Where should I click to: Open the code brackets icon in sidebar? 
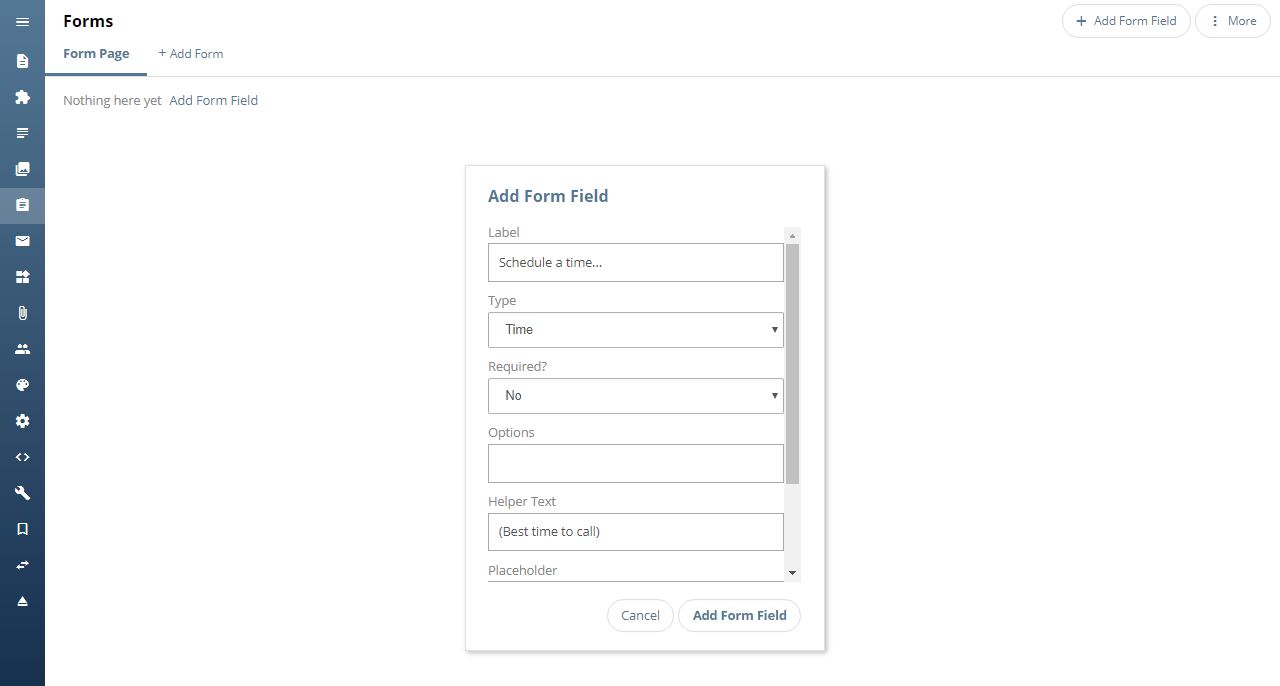pos(22,457)
